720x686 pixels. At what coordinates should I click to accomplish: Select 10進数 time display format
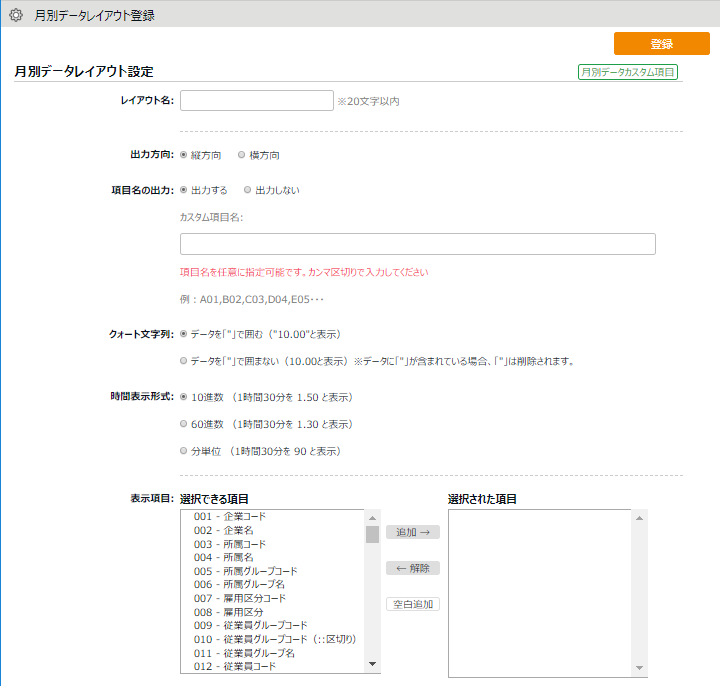pos(184,397)
